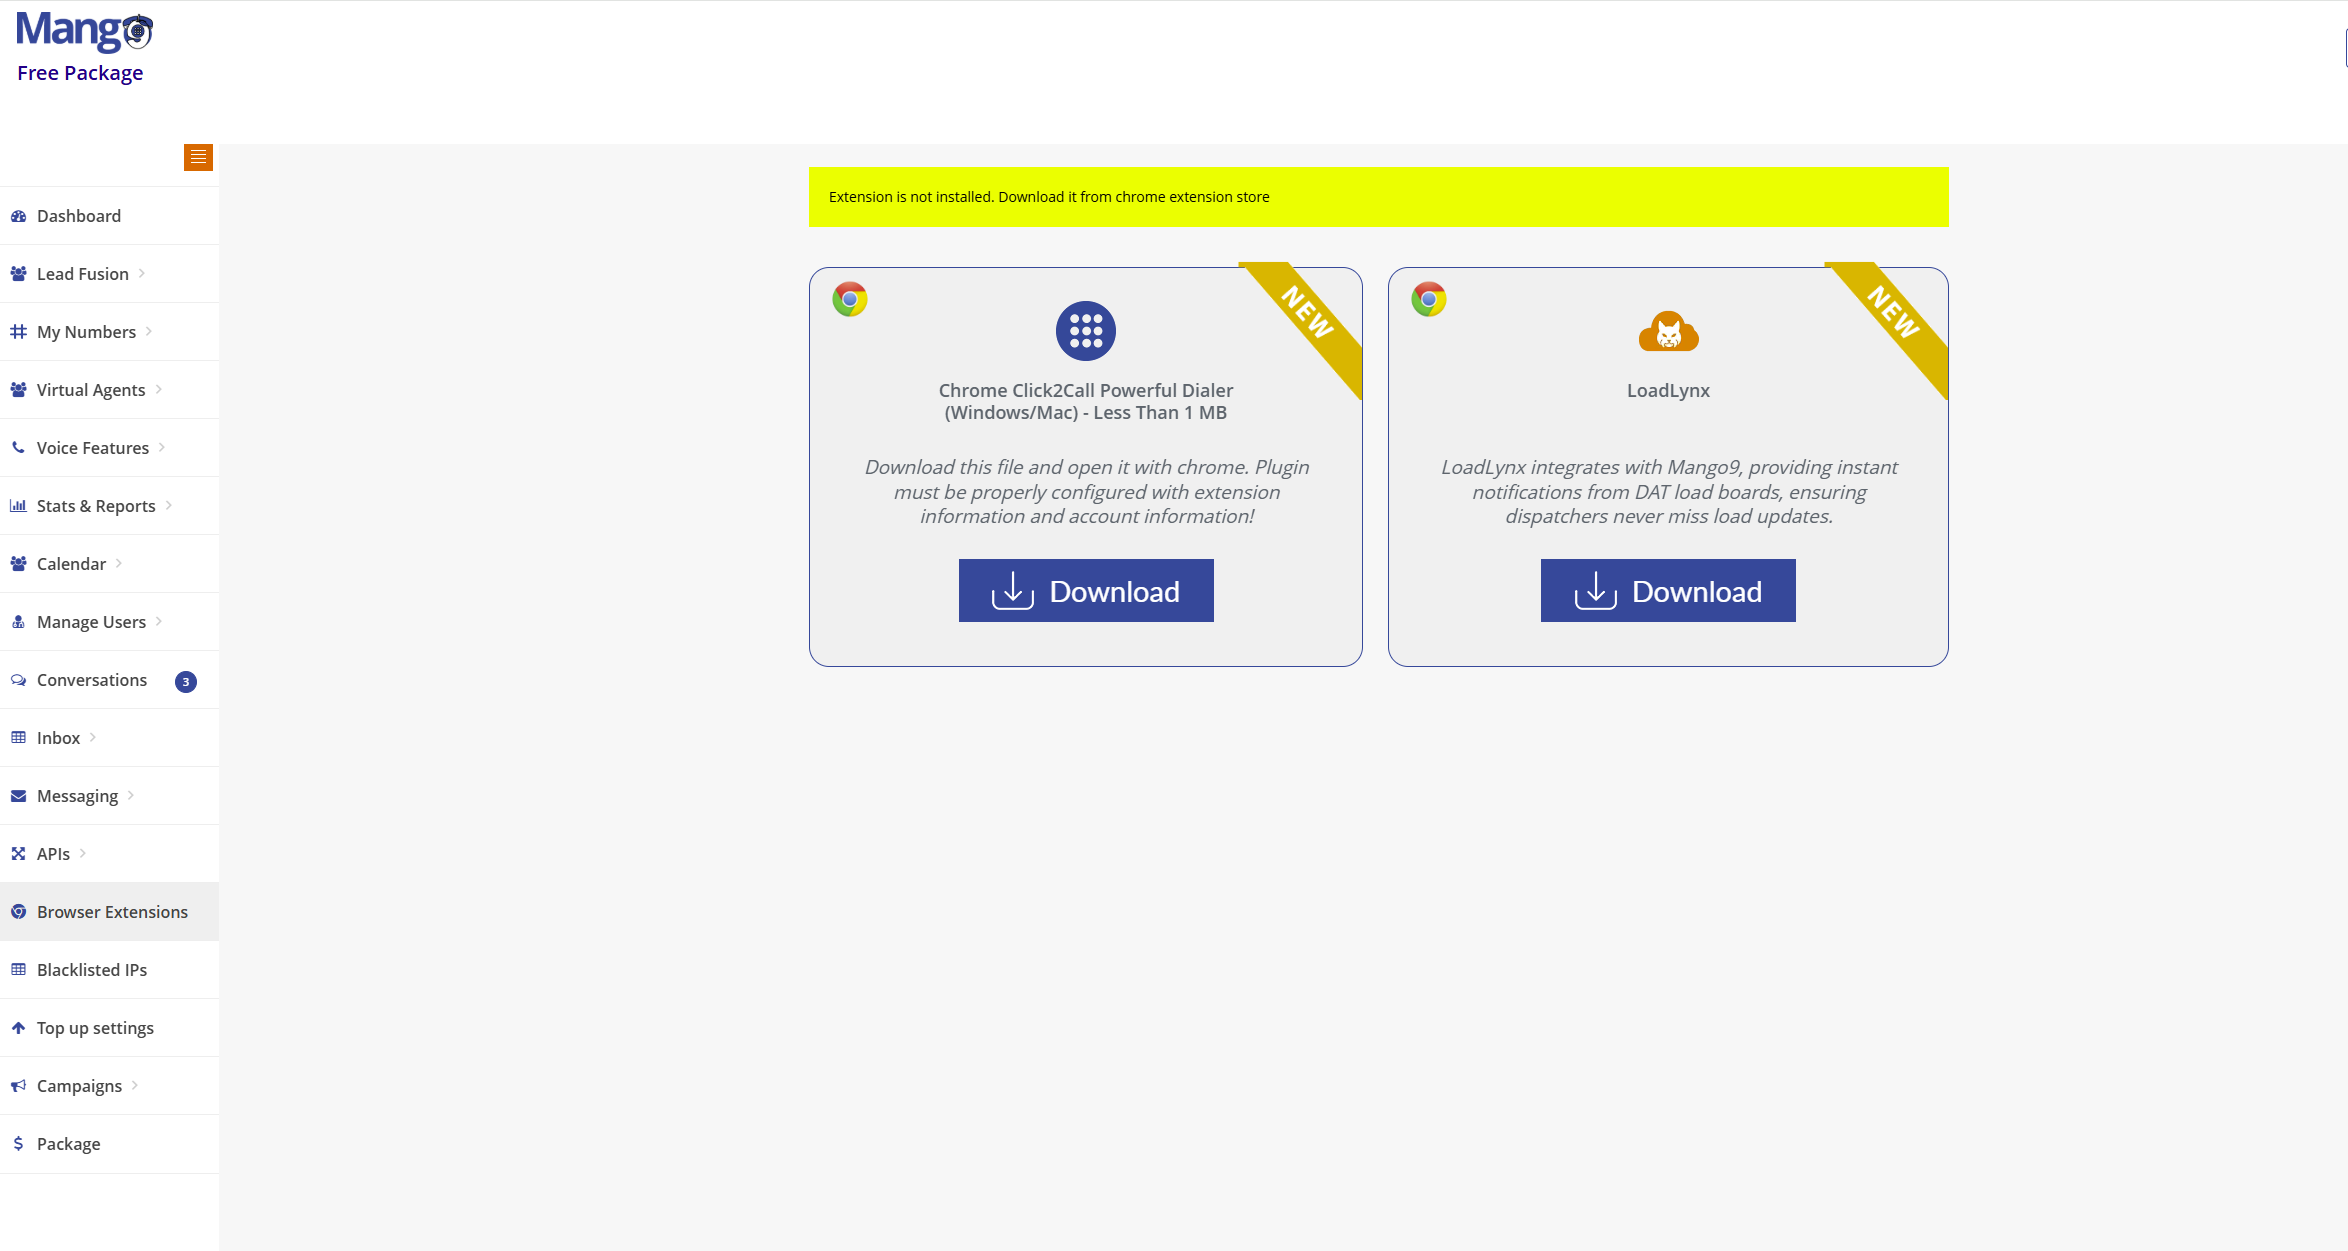The image size is (2348, 1251).
Task: Open the Inbox section
Action: point(57,737)
